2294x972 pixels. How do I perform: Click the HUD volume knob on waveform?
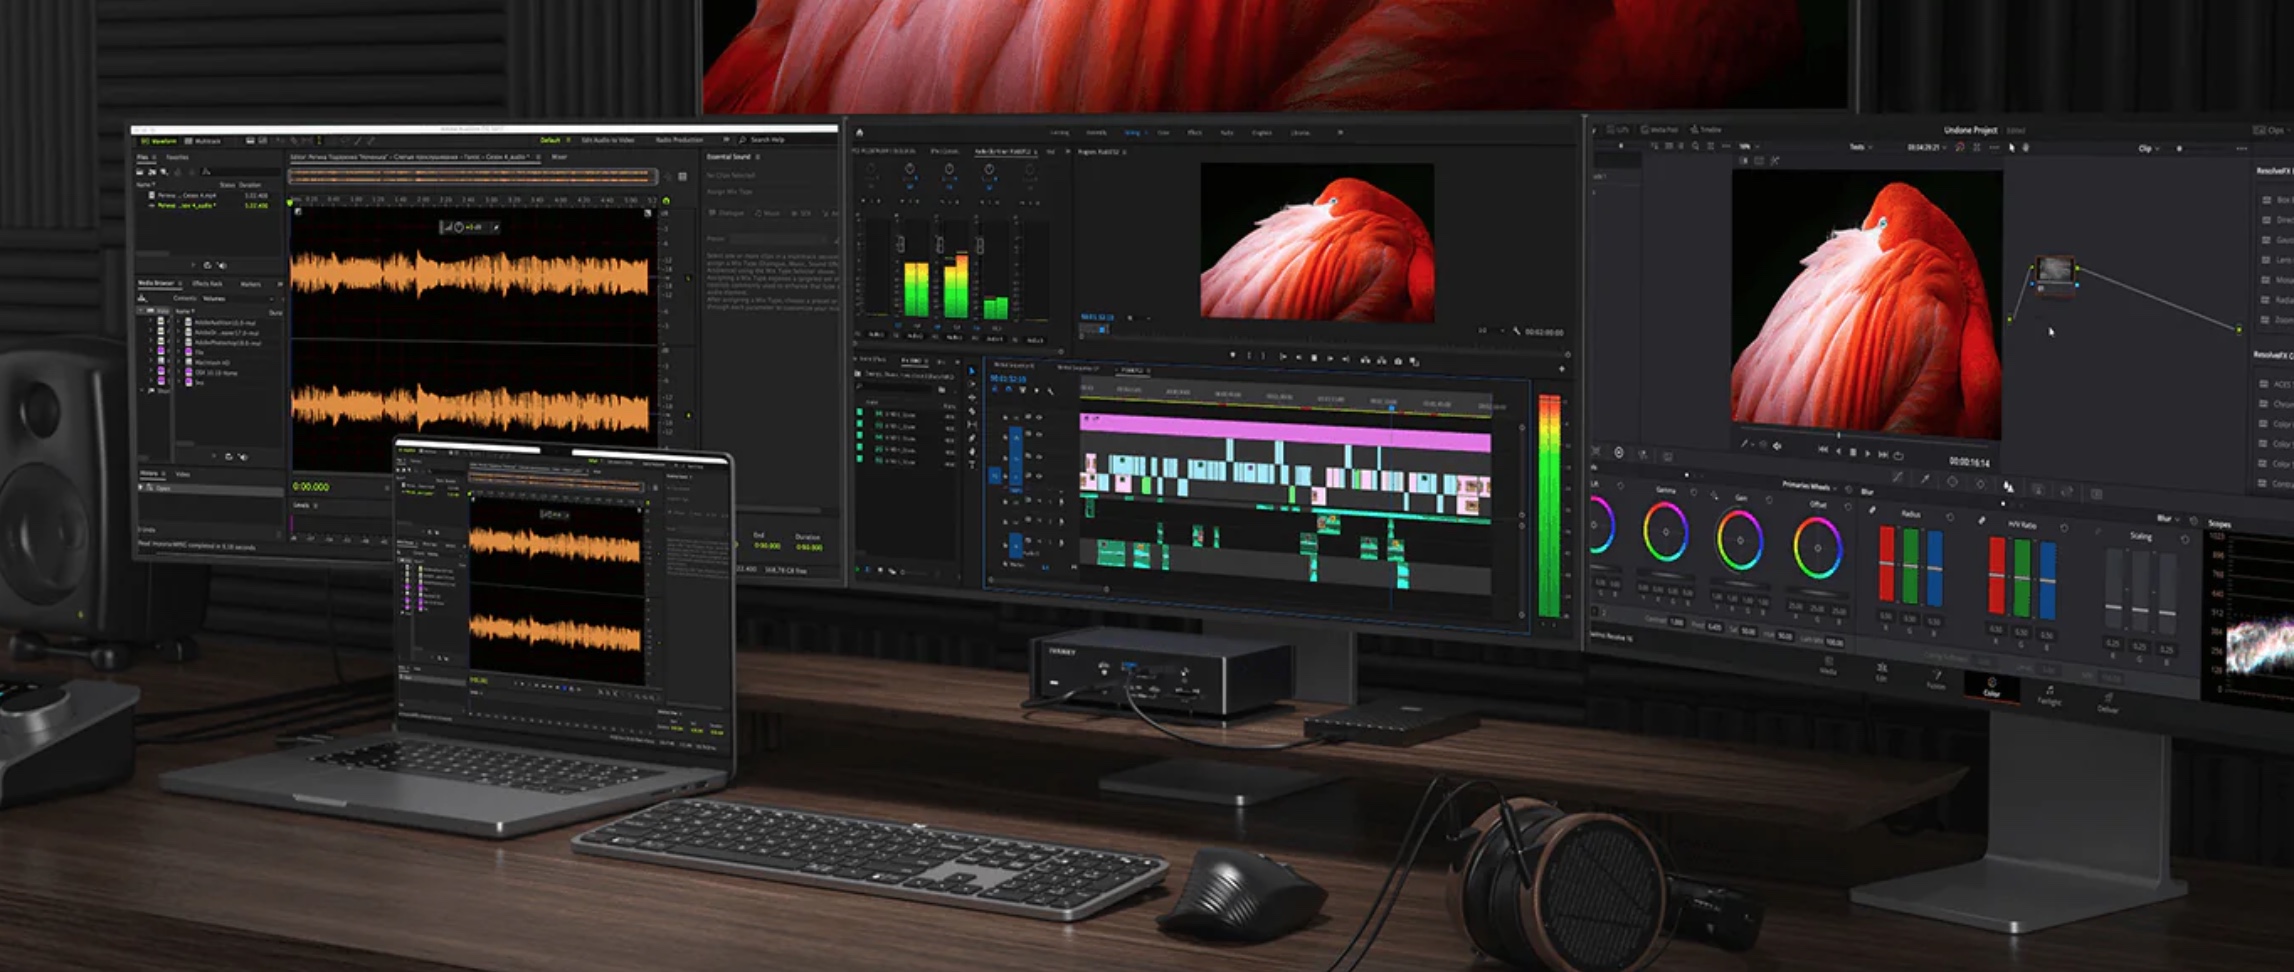point(459,227)
